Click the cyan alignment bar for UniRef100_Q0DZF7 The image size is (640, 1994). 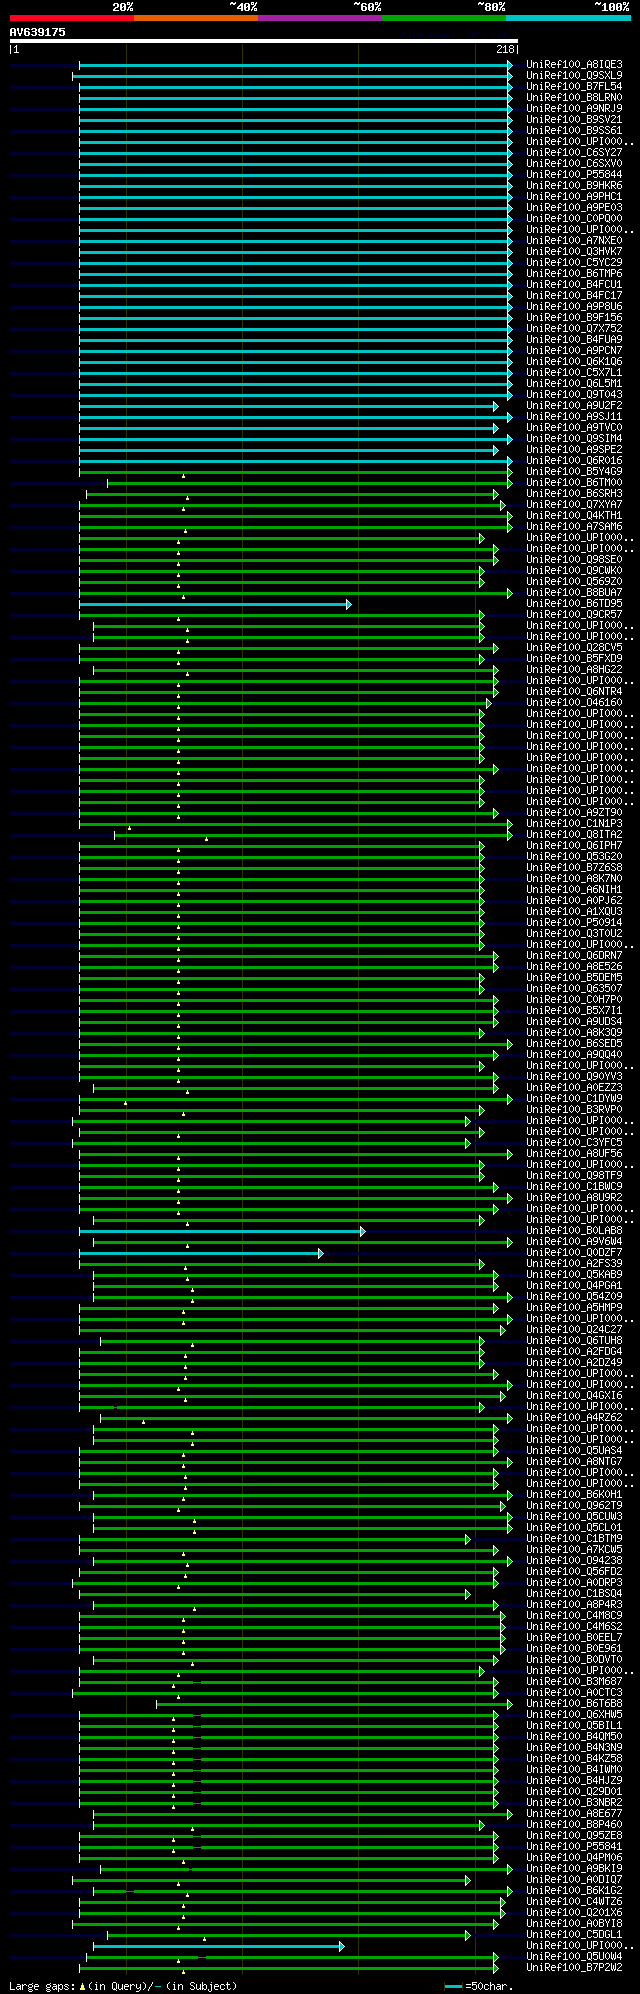coord(201,1253)
